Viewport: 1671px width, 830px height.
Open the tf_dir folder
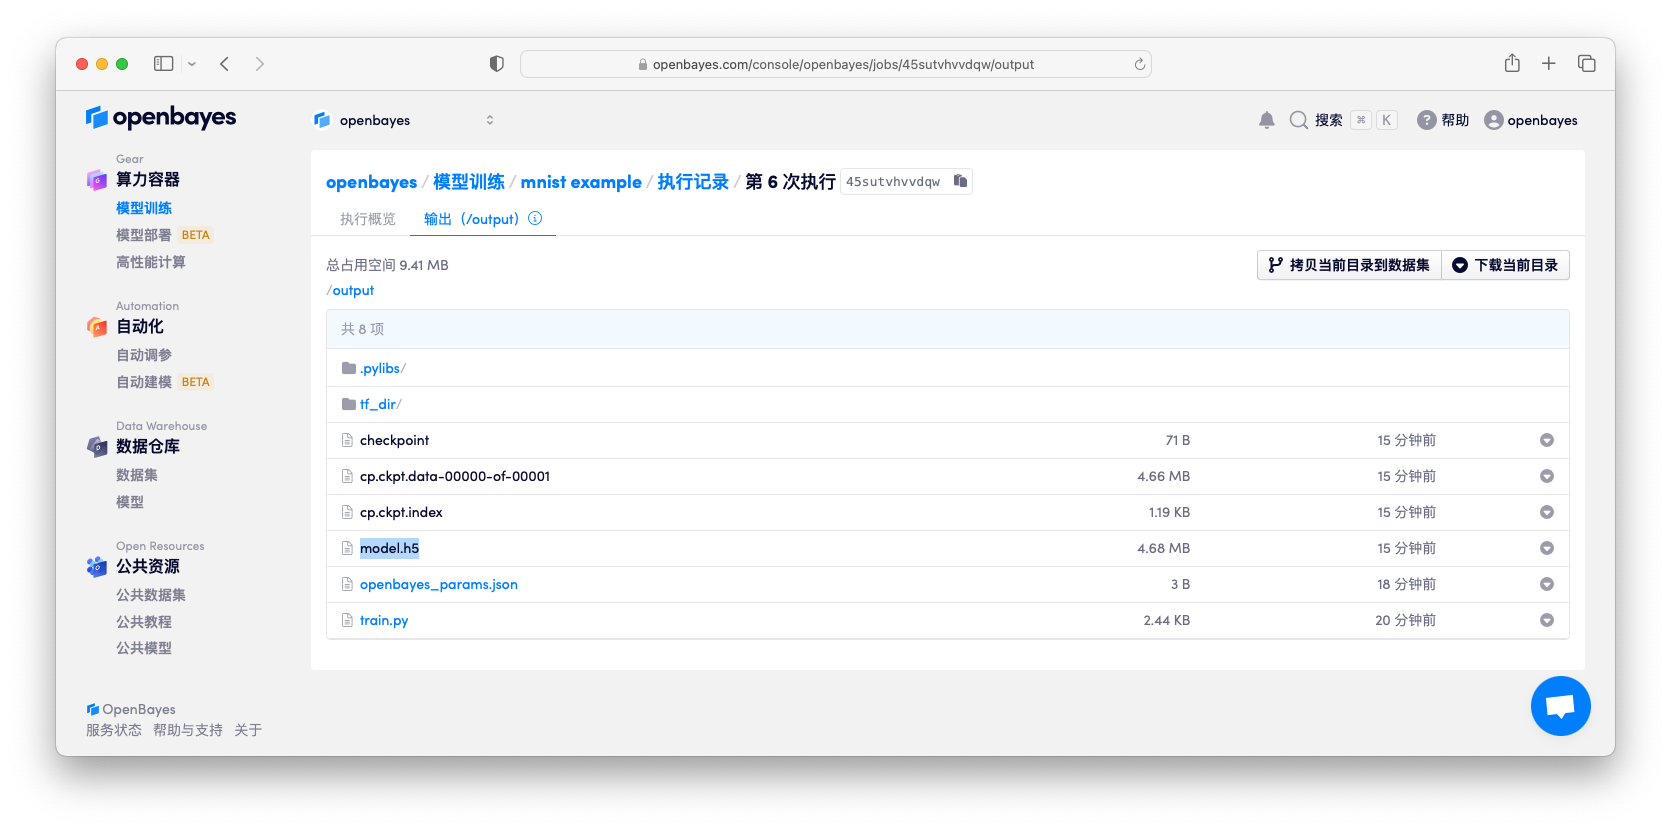378,404
